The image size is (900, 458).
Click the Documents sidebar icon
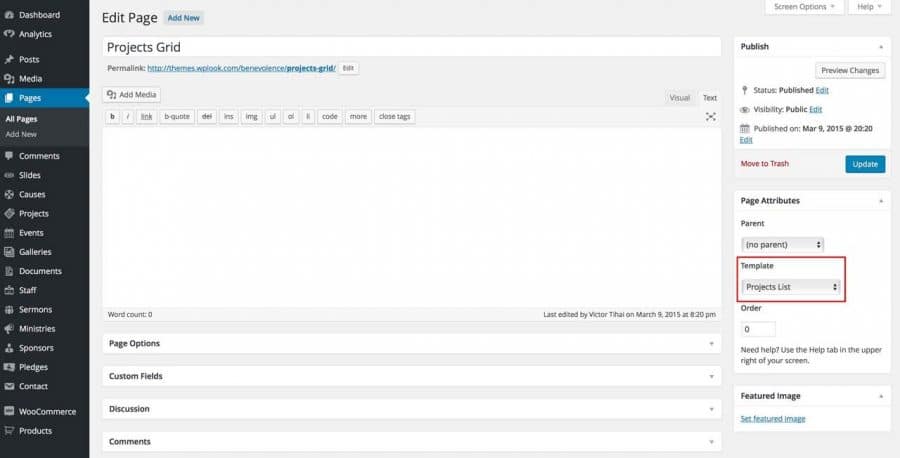click(x=9, y=271)
